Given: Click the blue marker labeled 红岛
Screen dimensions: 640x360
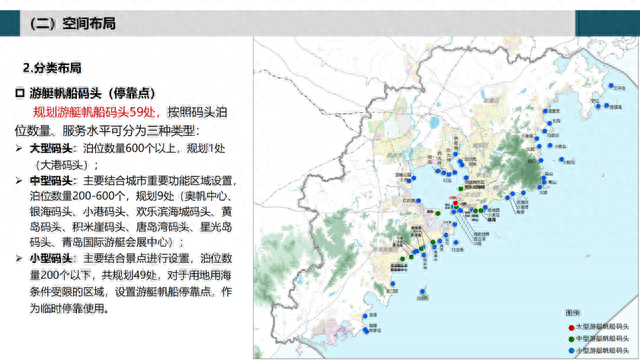Looking at the screenshot, I should point(449,175).
